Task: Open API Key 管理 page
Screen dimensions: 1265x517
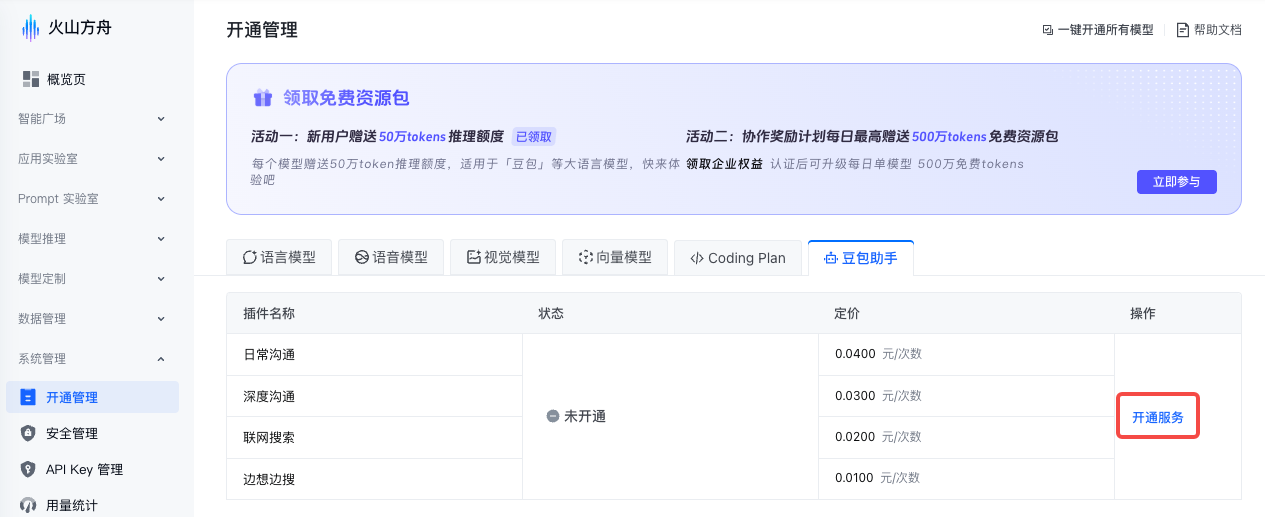Action: pos(84,469)
